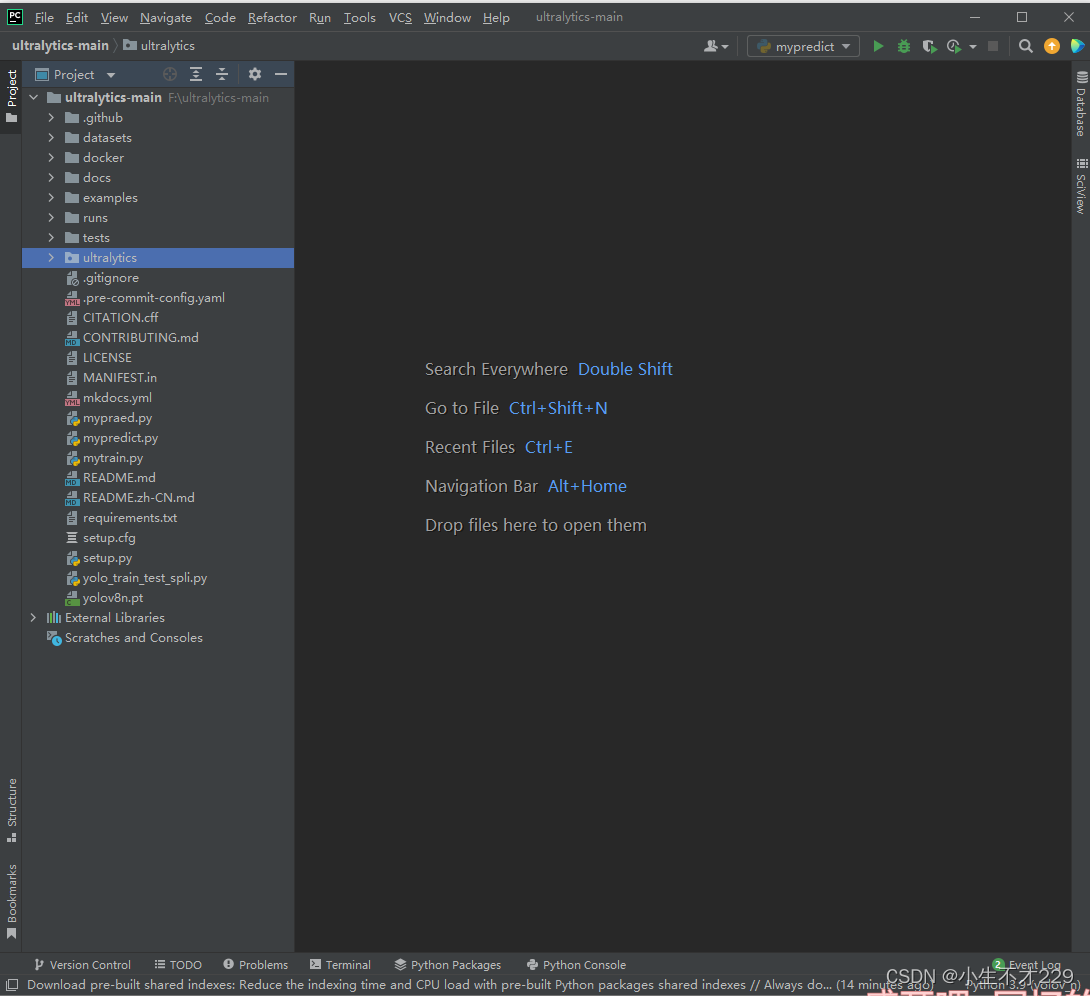1090x996 pixels.
Task: Expand all tree nodes icon
Action: (196, 74)
